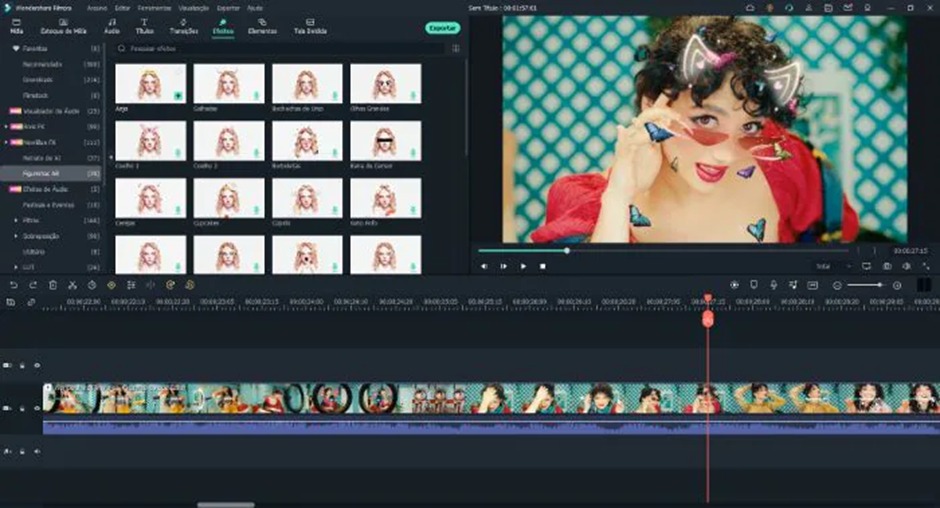Open the Títulos tab
940x508 pixels.
tap(144, 26)
